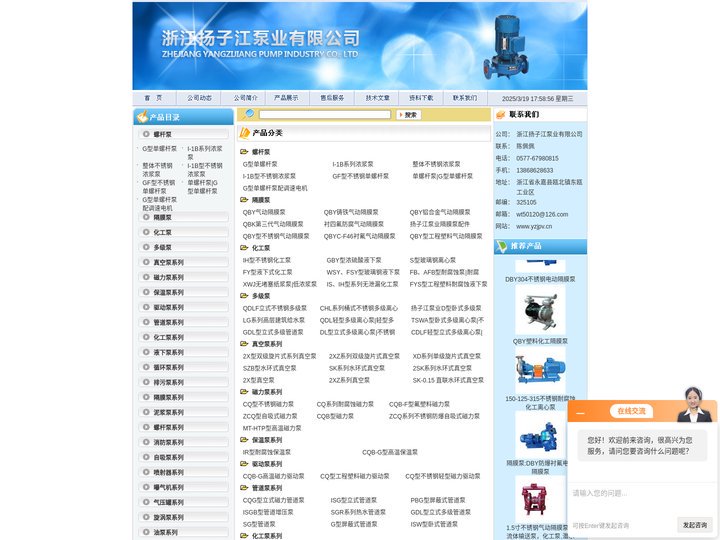Expand the 保温泵系列 sidebar category
Viewport: 720px width, 540px height.
[x=183, y=292]
